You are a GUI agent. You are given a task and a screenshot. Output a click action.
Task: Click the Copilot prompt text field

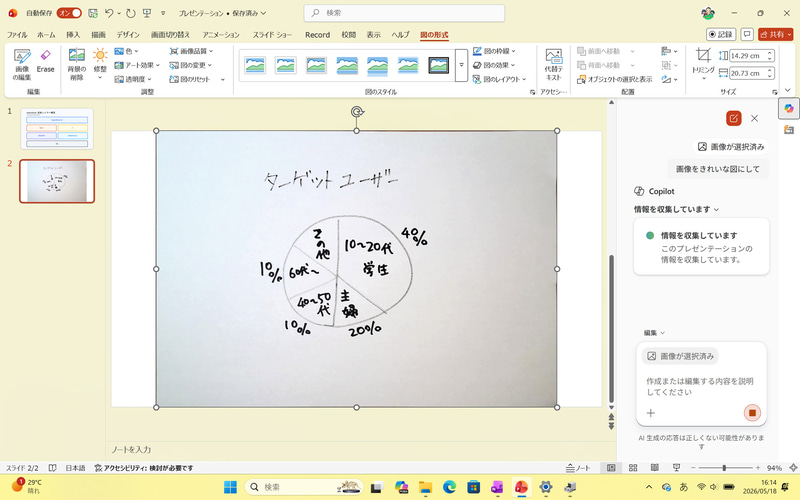coord(701,386)
